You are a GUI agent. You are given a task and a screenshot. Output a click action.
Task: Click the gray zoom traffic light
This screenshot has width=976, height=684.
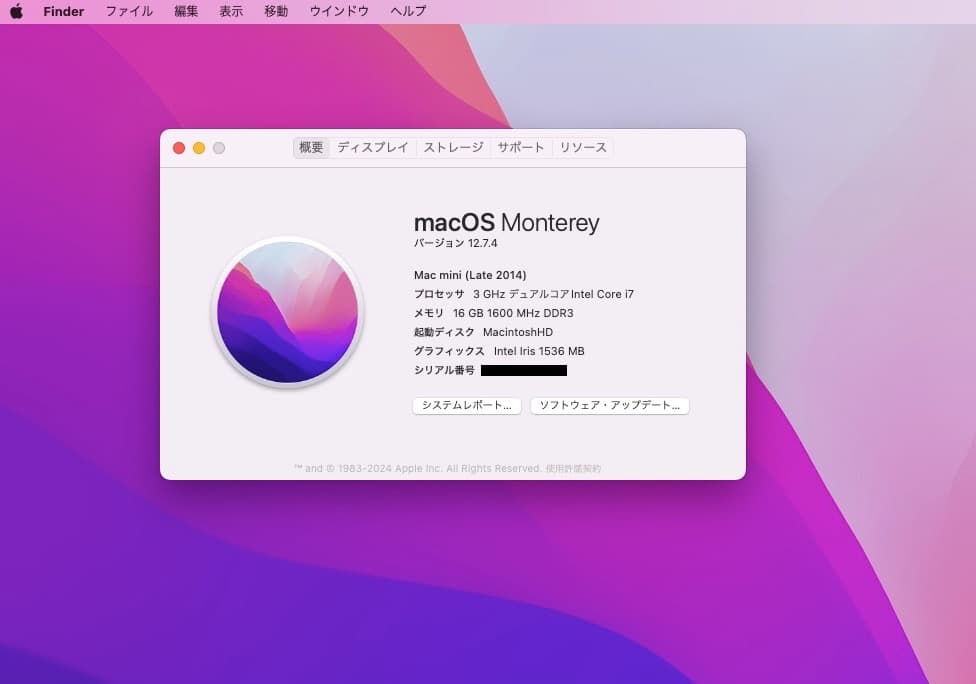(218, 147)
